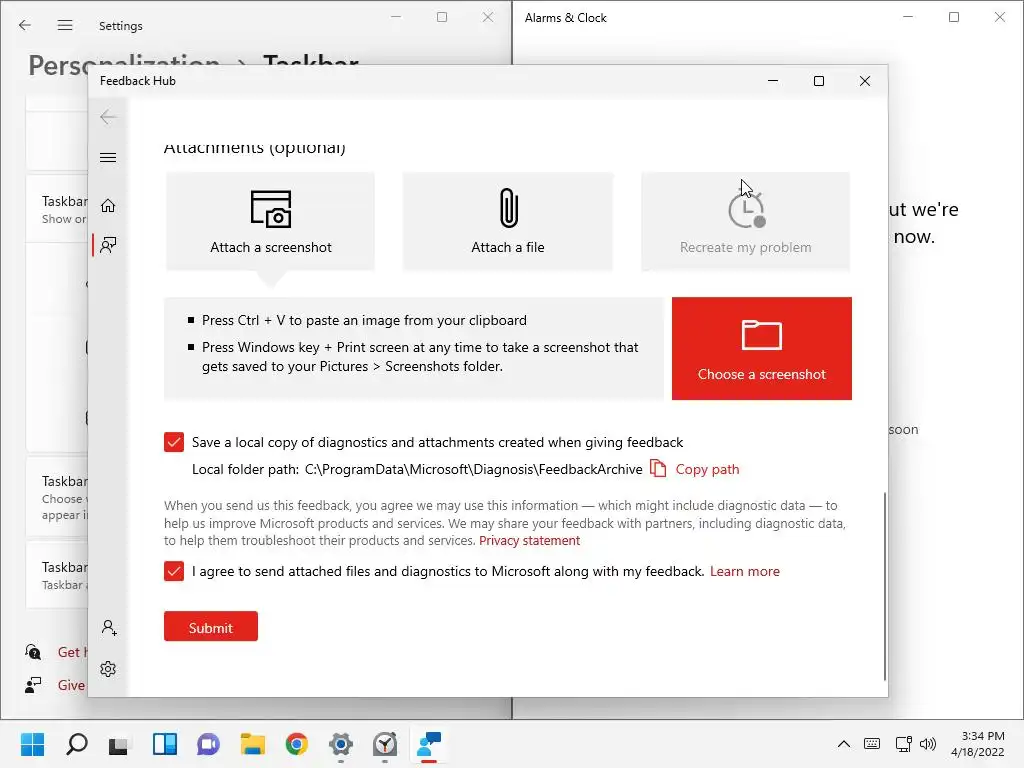Viewport: 1024px width, 768px height.
Task: Open the Learn more link
Action: click(744, 571)
